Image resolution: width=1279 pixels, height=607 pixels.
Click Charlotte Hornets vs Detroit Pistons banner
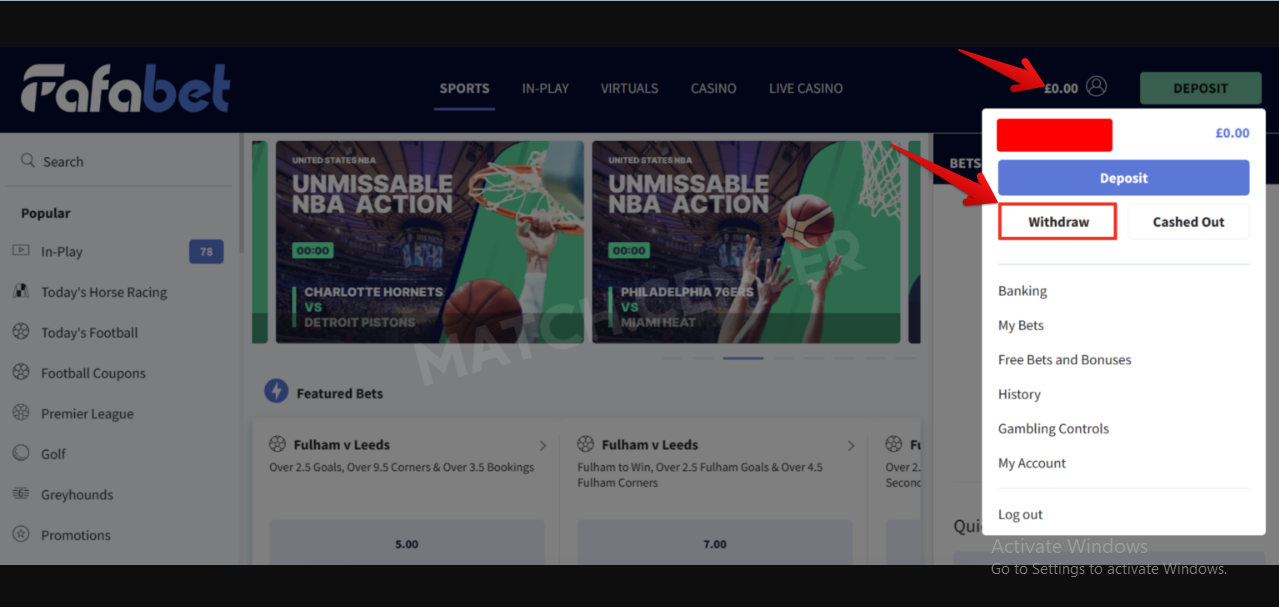430,242
